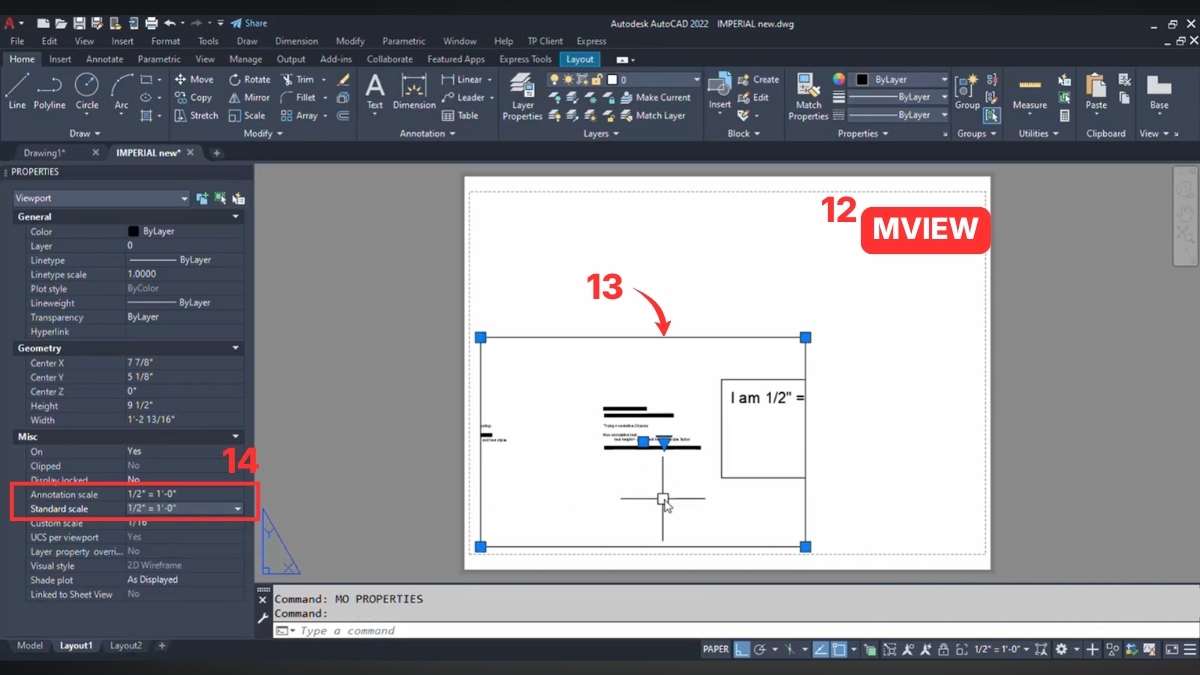
Task: Select the Text annotation tool
Action: (x=375, y=91)
